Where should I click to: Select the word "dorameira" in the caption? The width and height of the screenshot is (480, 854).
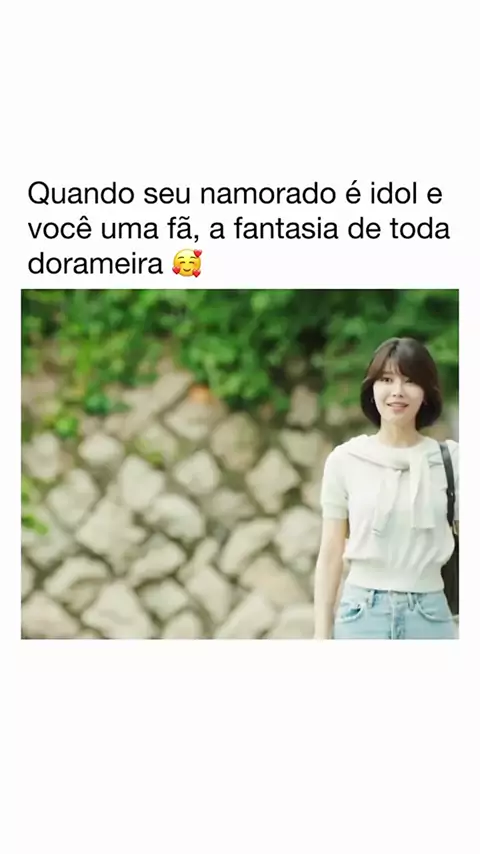(95, 264)
